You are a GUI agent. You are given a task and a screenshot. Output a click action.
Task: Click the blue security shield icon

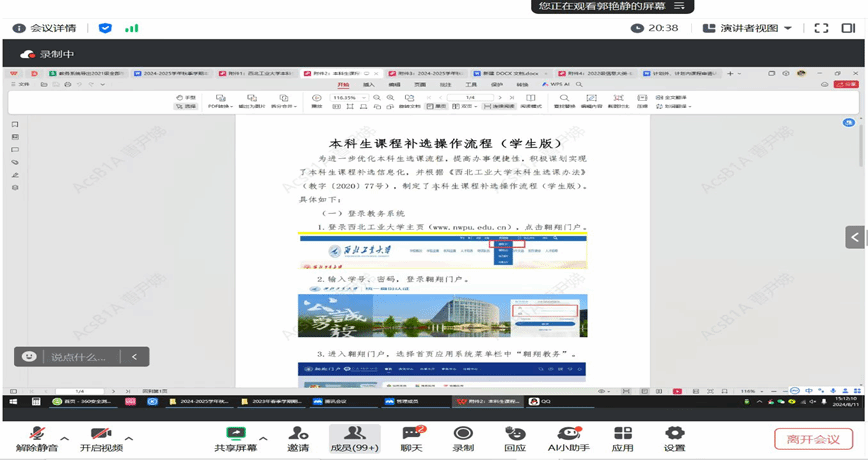click(105, 28)
